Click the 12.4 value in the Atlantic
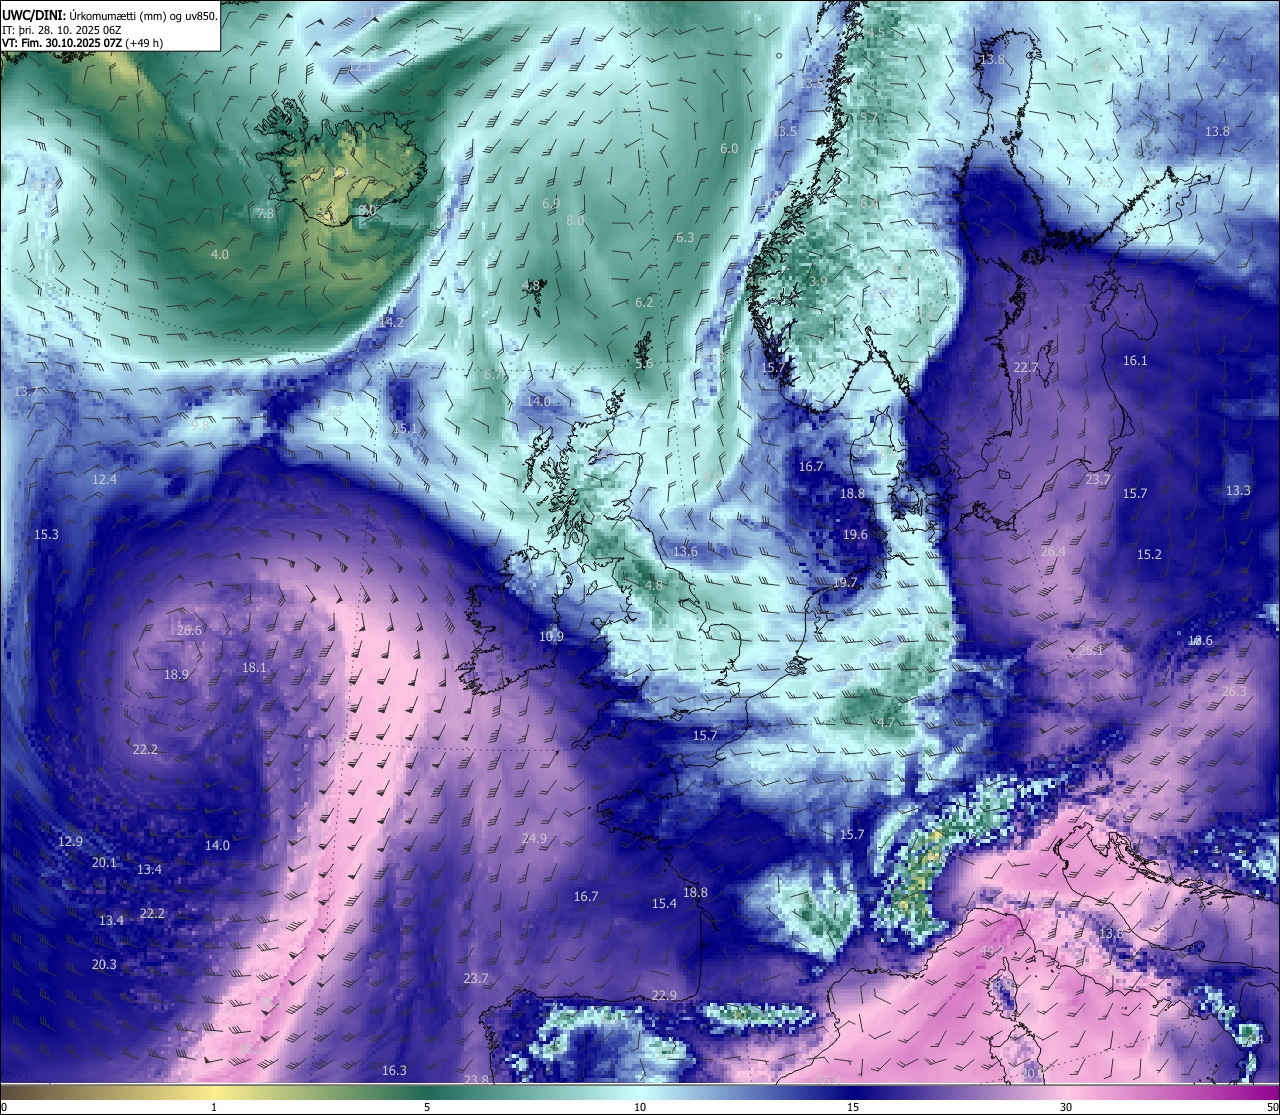 (104, 480)
